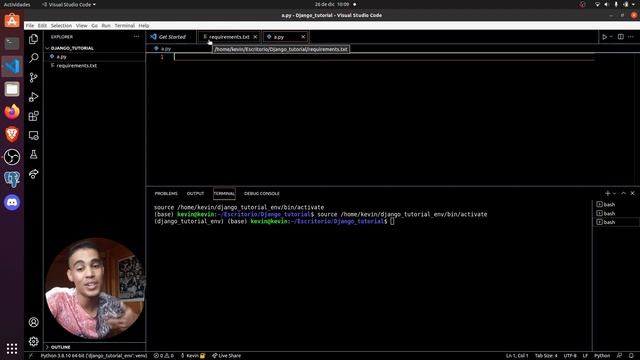Open the Problems panel tab
The image size is (640, 360).
click(166, 193)
